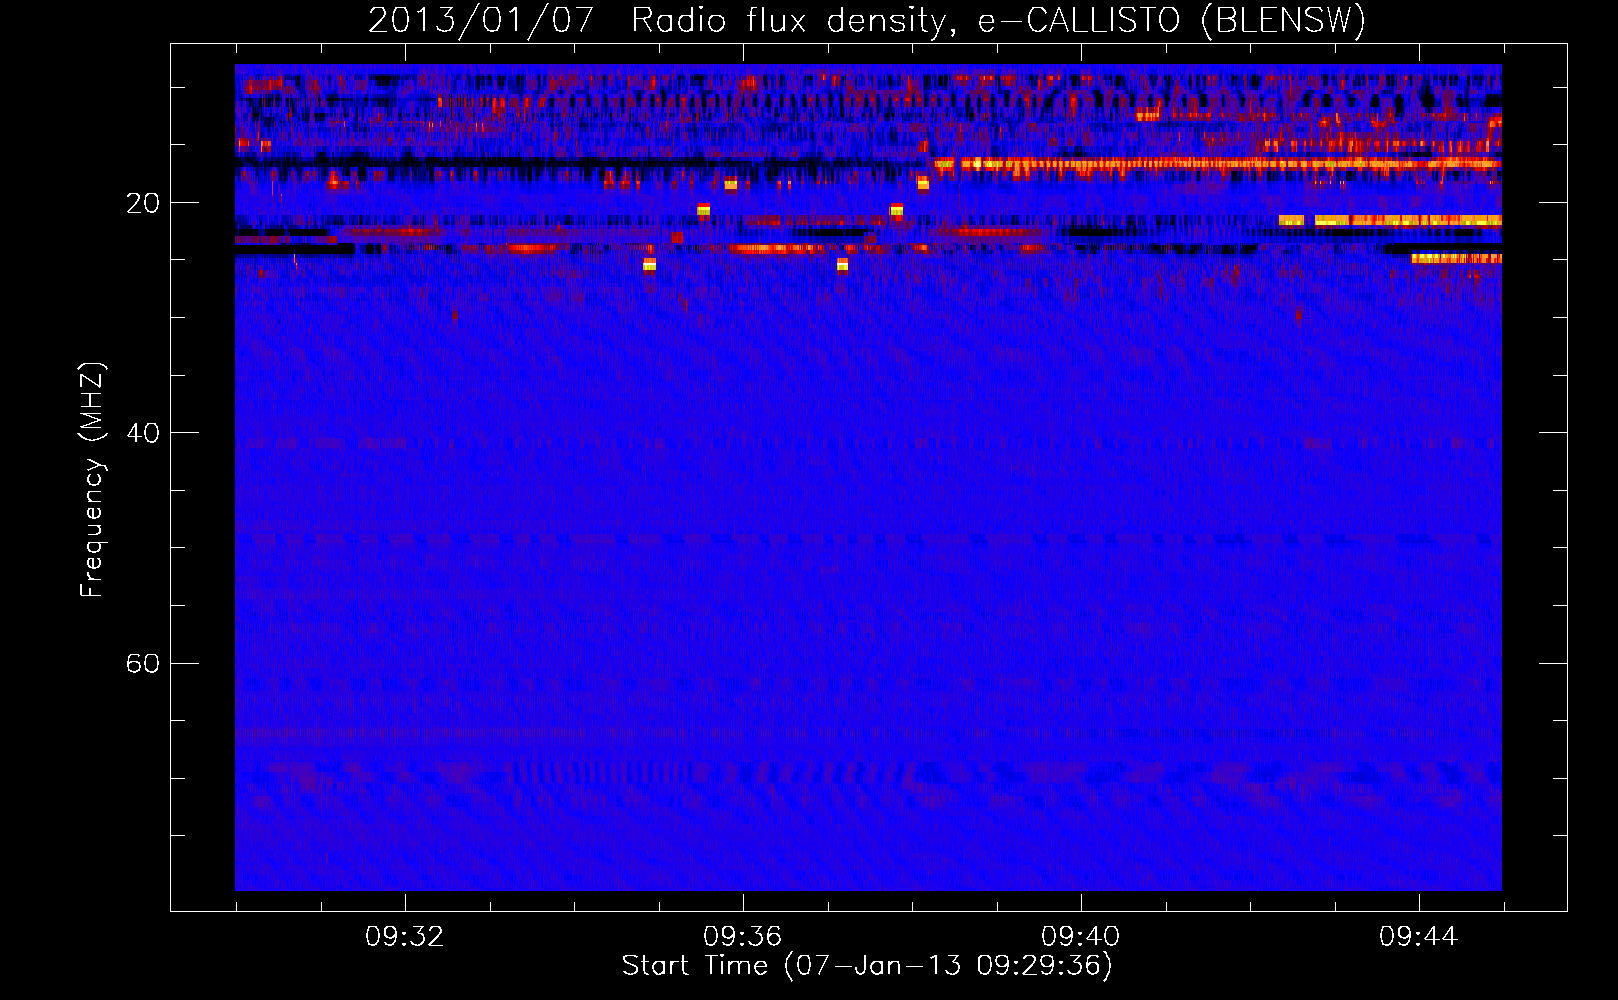Viewport: 1618px width, 1000px height.
Task: Click the 09:32 time tick label
Action: [404, 937]
